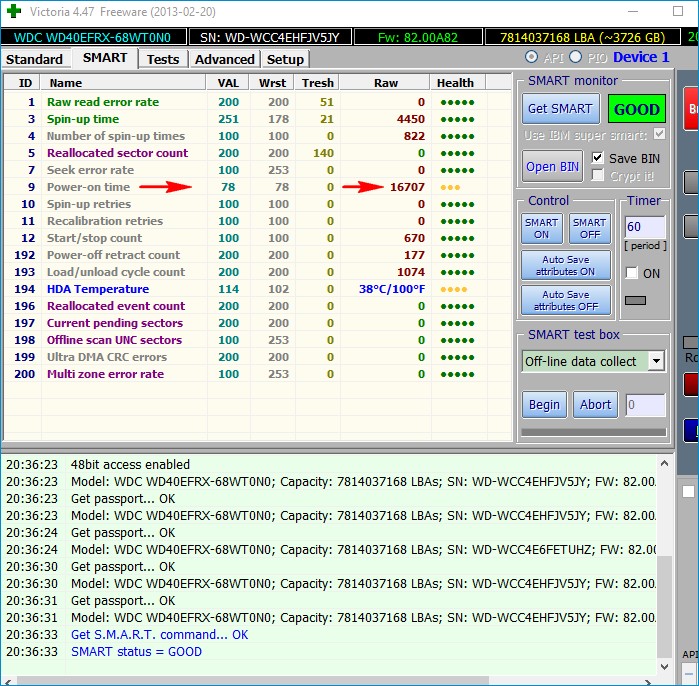Open the Advanced tab
Viewport: 699px width, 686px height.
click(224, 59)
